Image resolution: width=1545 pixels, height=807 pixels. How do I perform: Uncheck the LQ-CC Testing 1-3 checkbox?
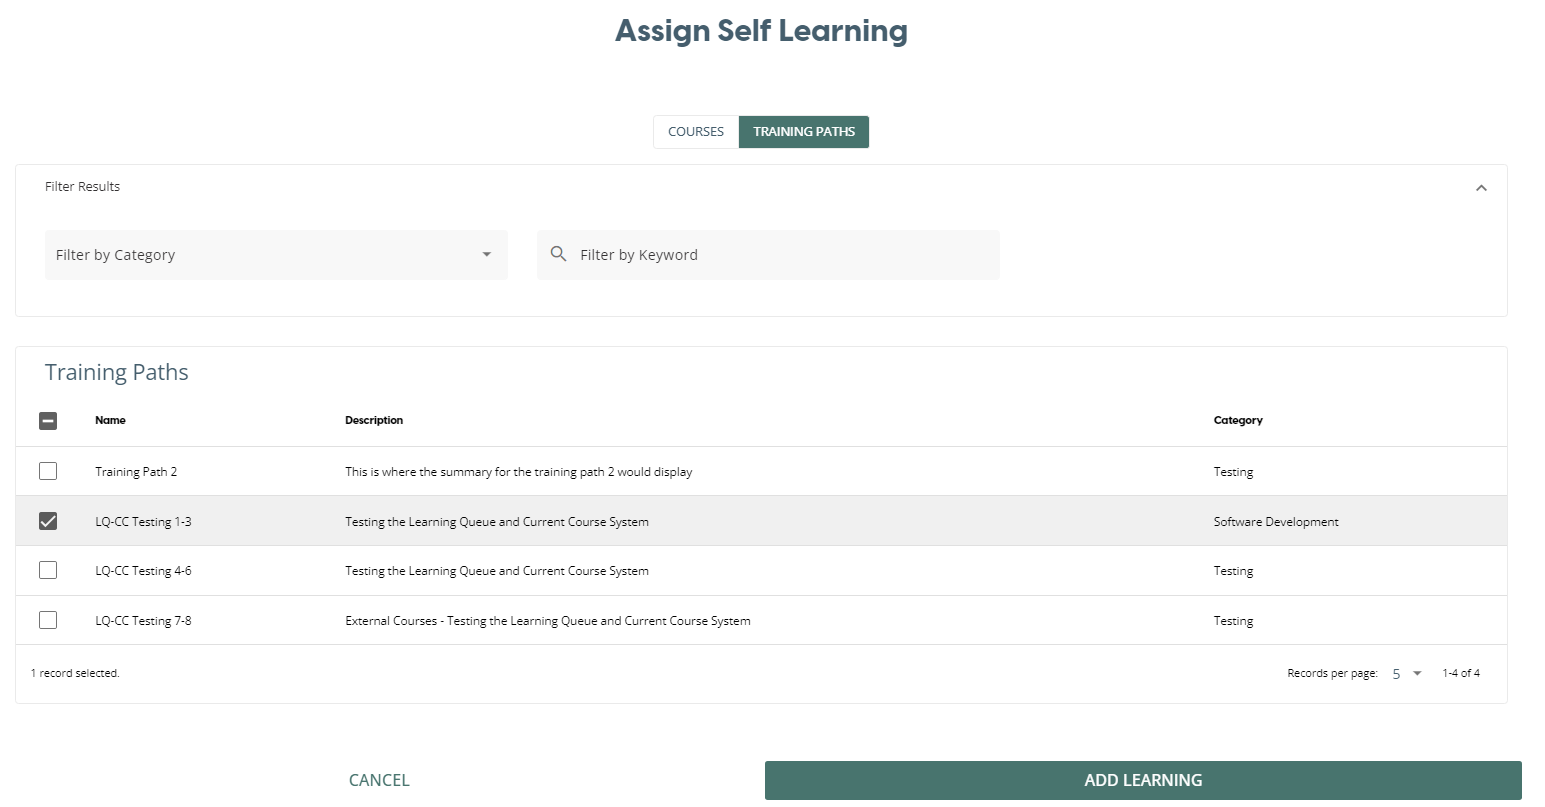pyautogui.click(x=48, y=521)
